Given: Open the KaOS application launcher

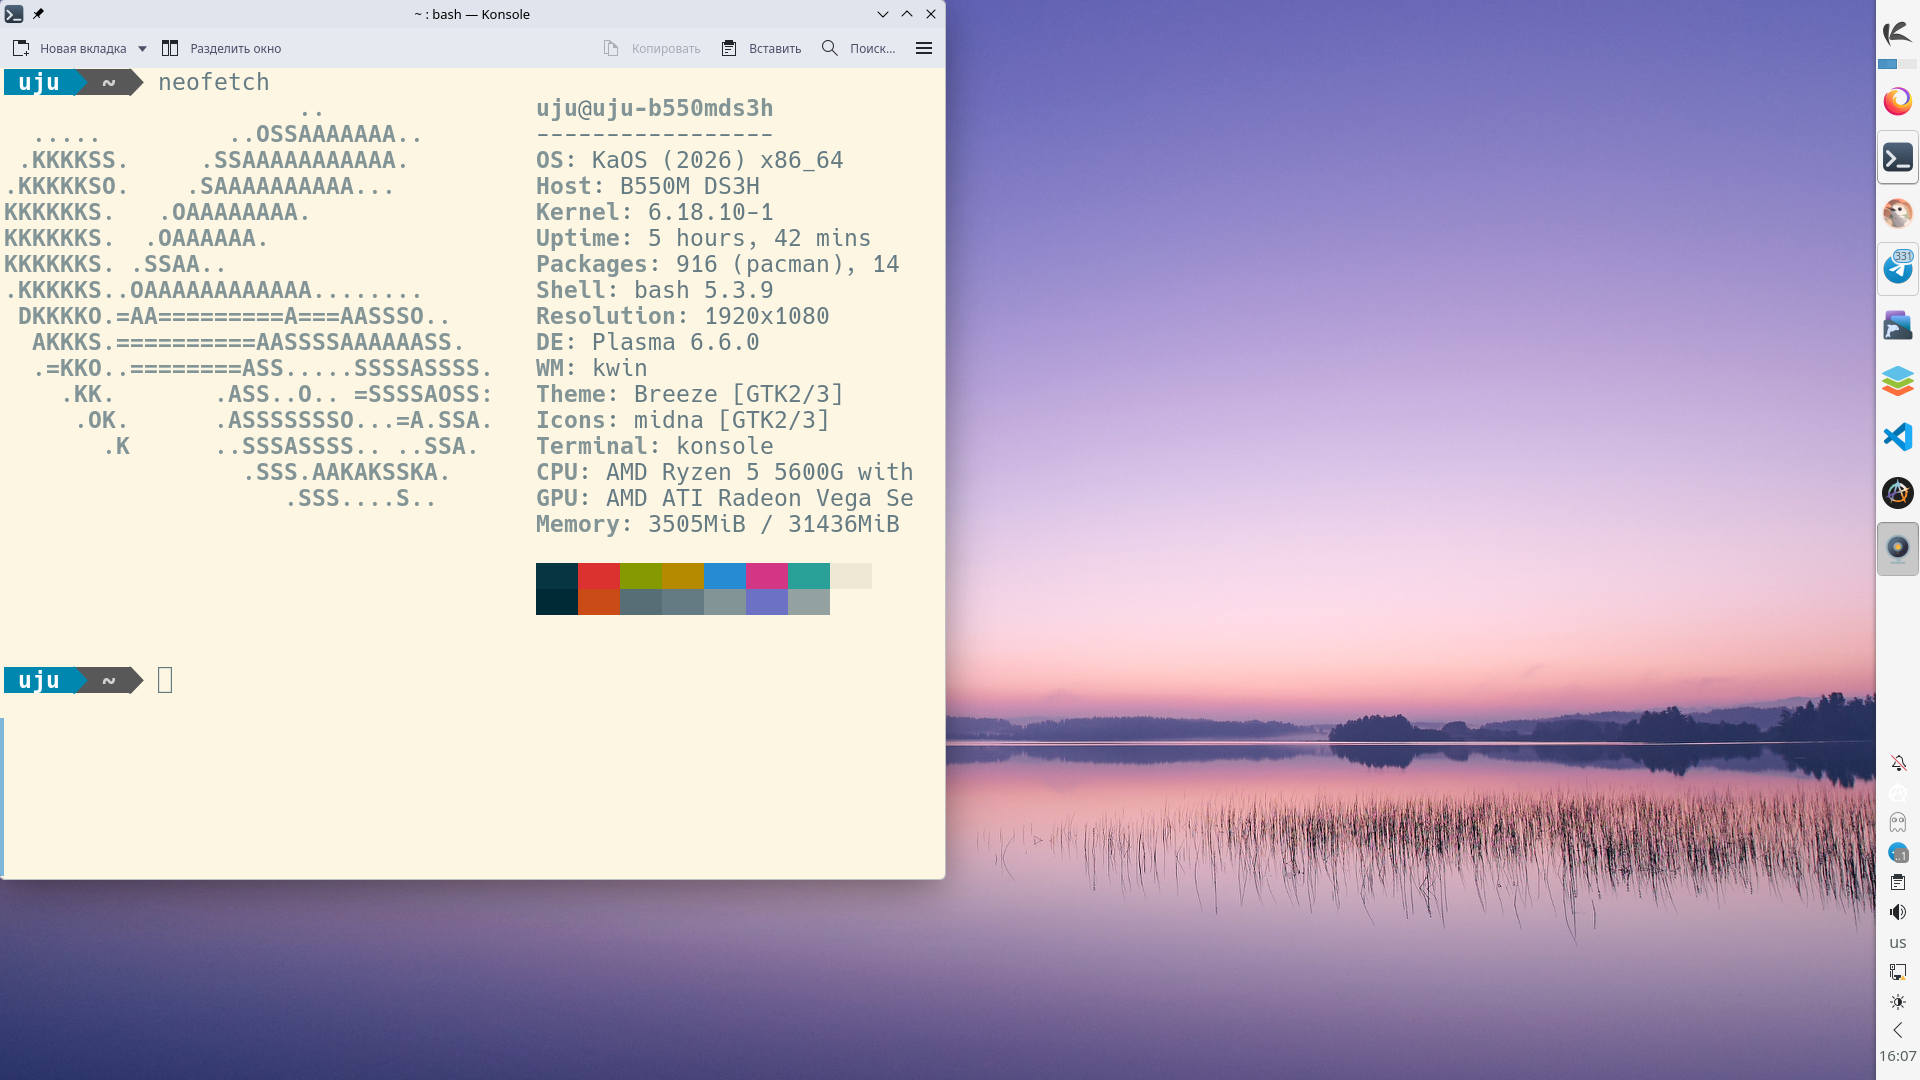Looking at the screenshot, I should 1897,33.
